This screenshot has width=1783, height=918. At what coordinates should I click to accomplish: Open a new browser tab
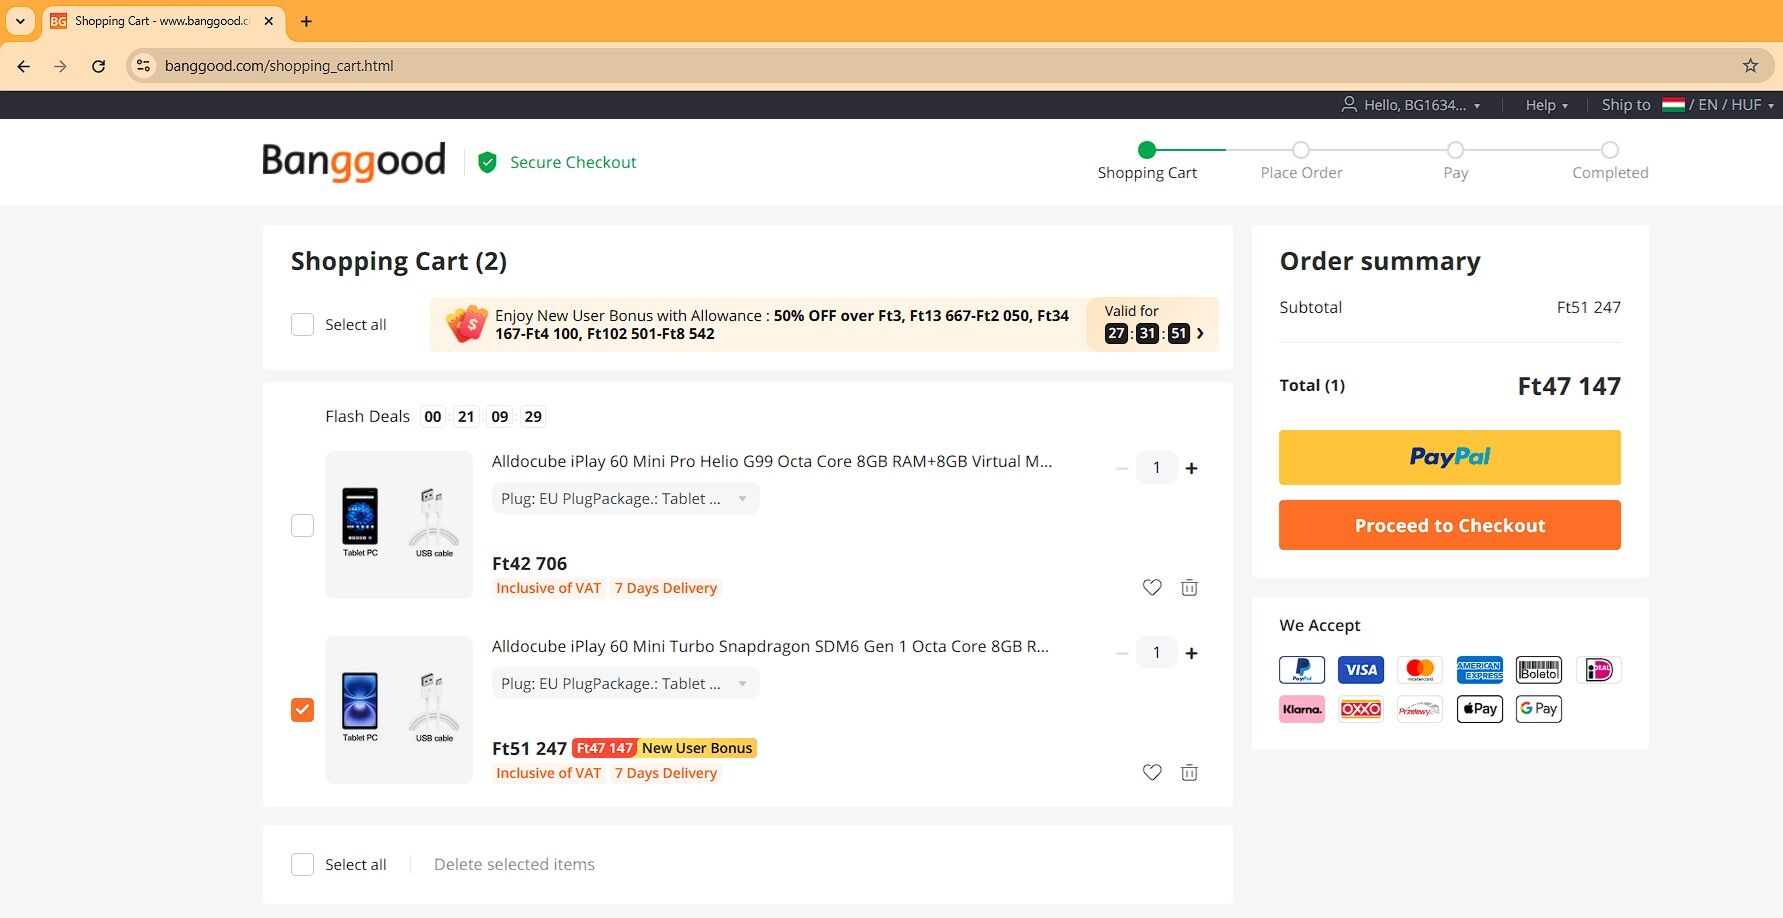click(306, 21)
